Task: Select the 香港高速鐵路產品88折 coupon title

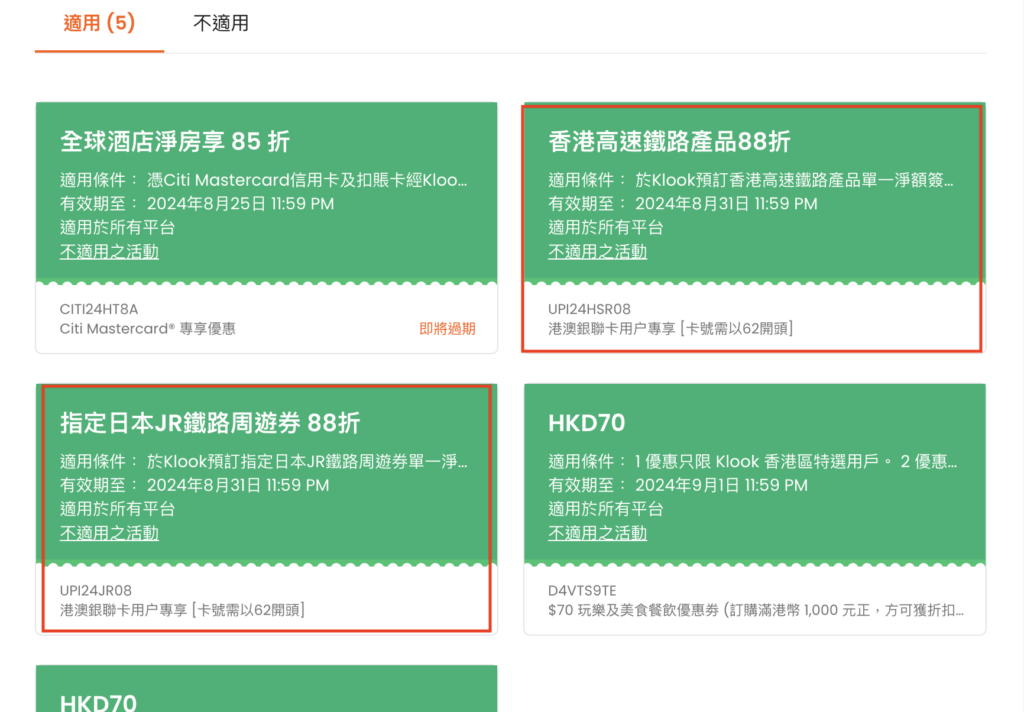Action: (x=669, y=141)
